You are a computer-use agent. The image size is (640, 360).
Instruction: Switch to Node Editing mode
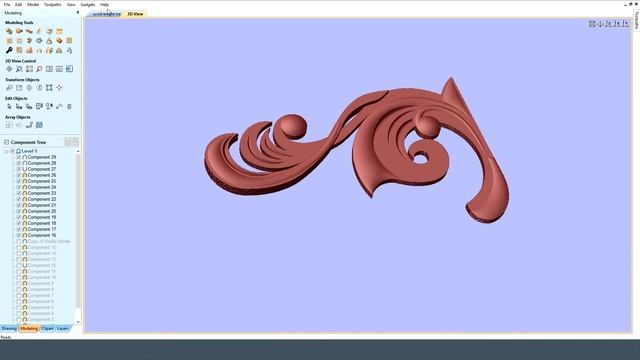tap(19, 107)
